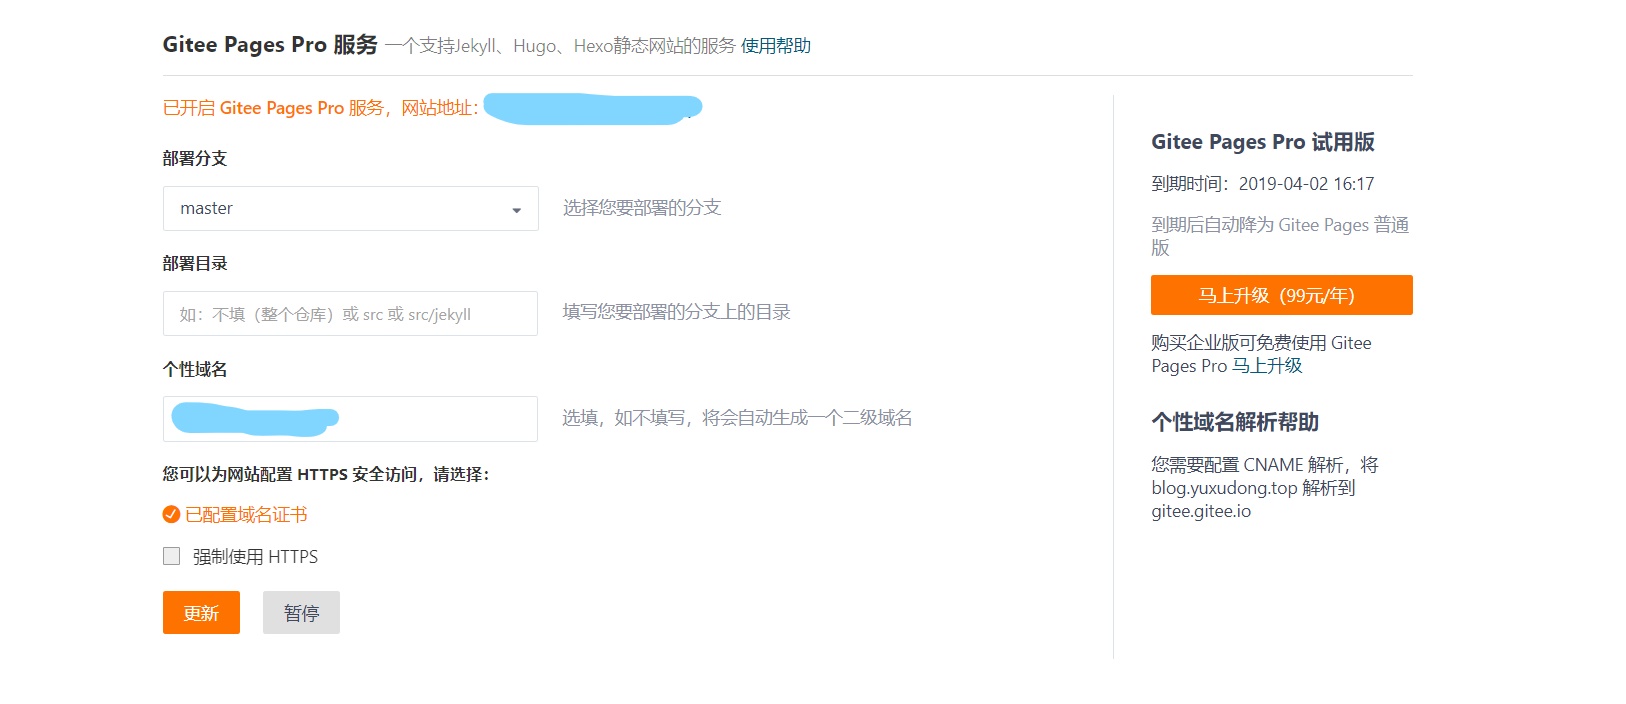Click the blog.yuxudong.top CNAME help text
This screenshot has width=1626, height=704.
point(1265,488)
